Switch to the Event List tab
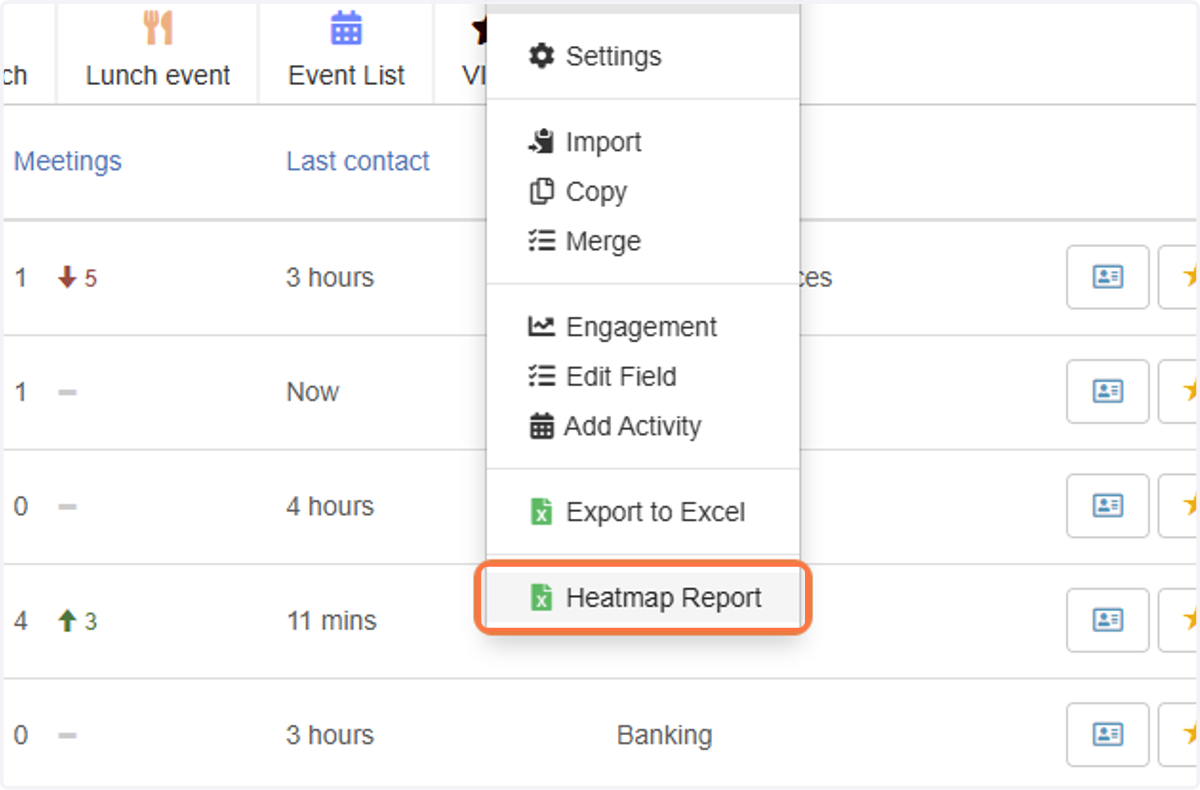The height and width of the screenshot is (790, 1200). [x=346, y=52]
